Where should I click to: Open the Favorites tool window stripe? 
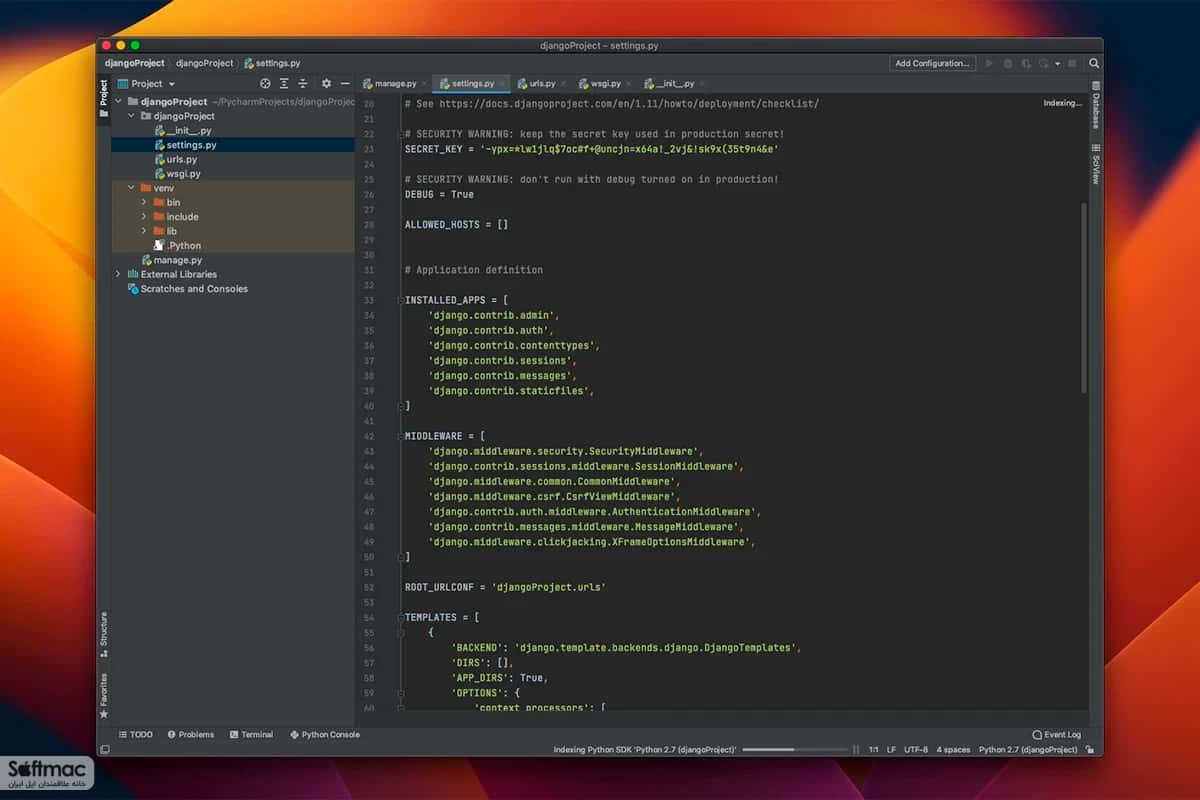tap(103, 695)
